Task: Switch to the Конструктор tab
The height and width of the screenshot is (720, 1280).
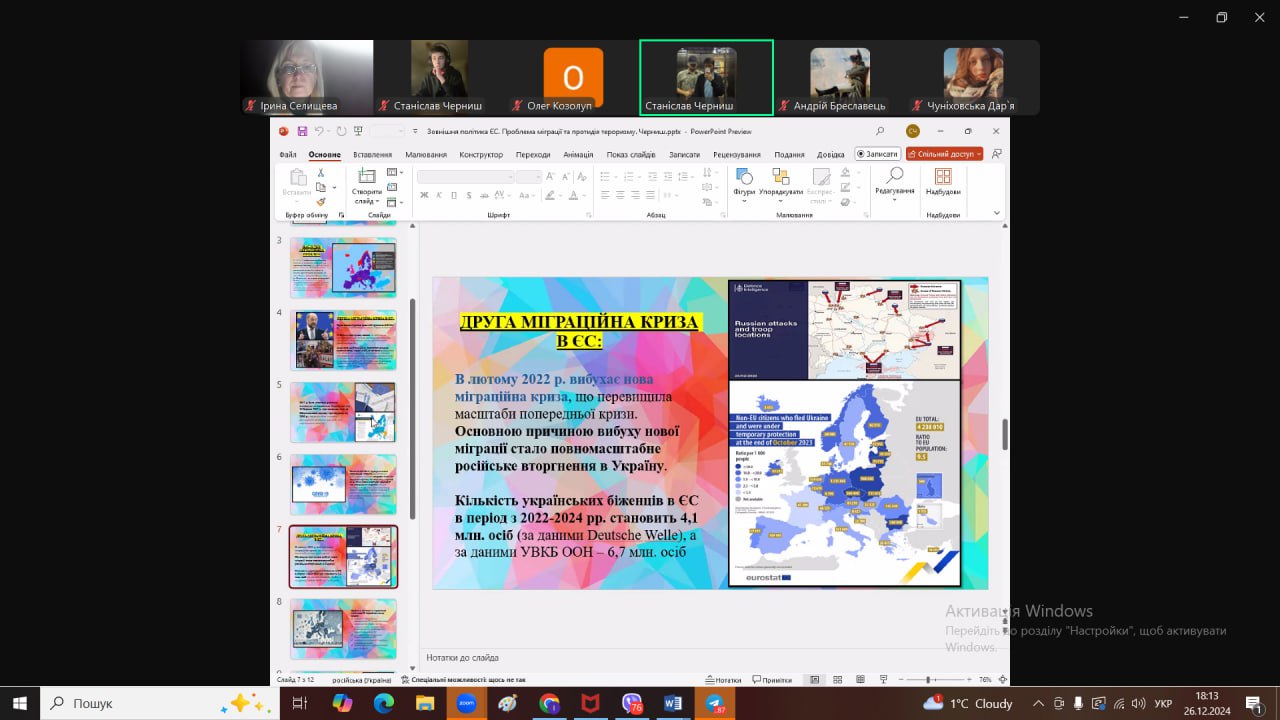Action: tap(481, 155)
